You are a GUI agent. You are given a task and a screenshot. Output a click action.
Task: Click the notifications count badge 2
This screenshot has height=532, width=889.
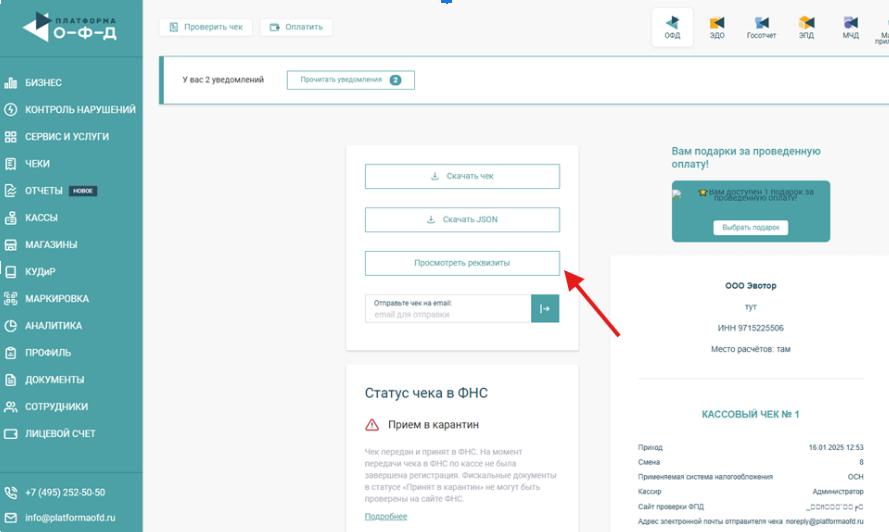[x=395, y=80]
